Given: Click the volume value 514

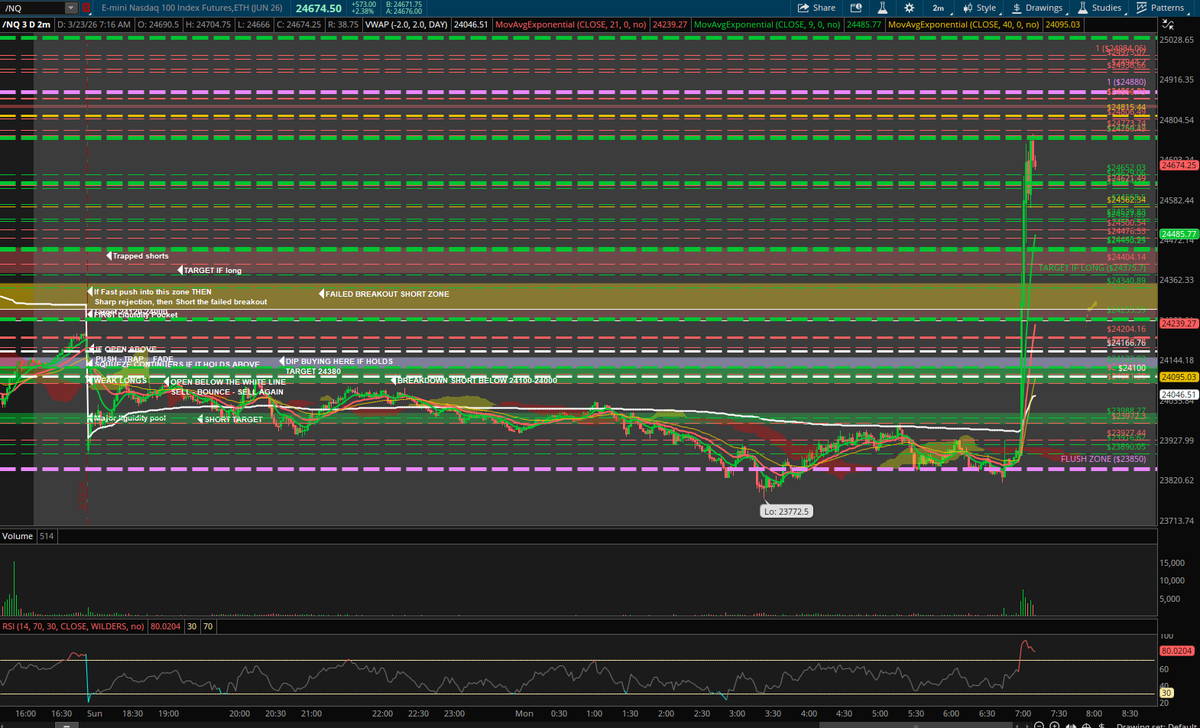Looking at the screenshot, I should [x=45, y=537].
